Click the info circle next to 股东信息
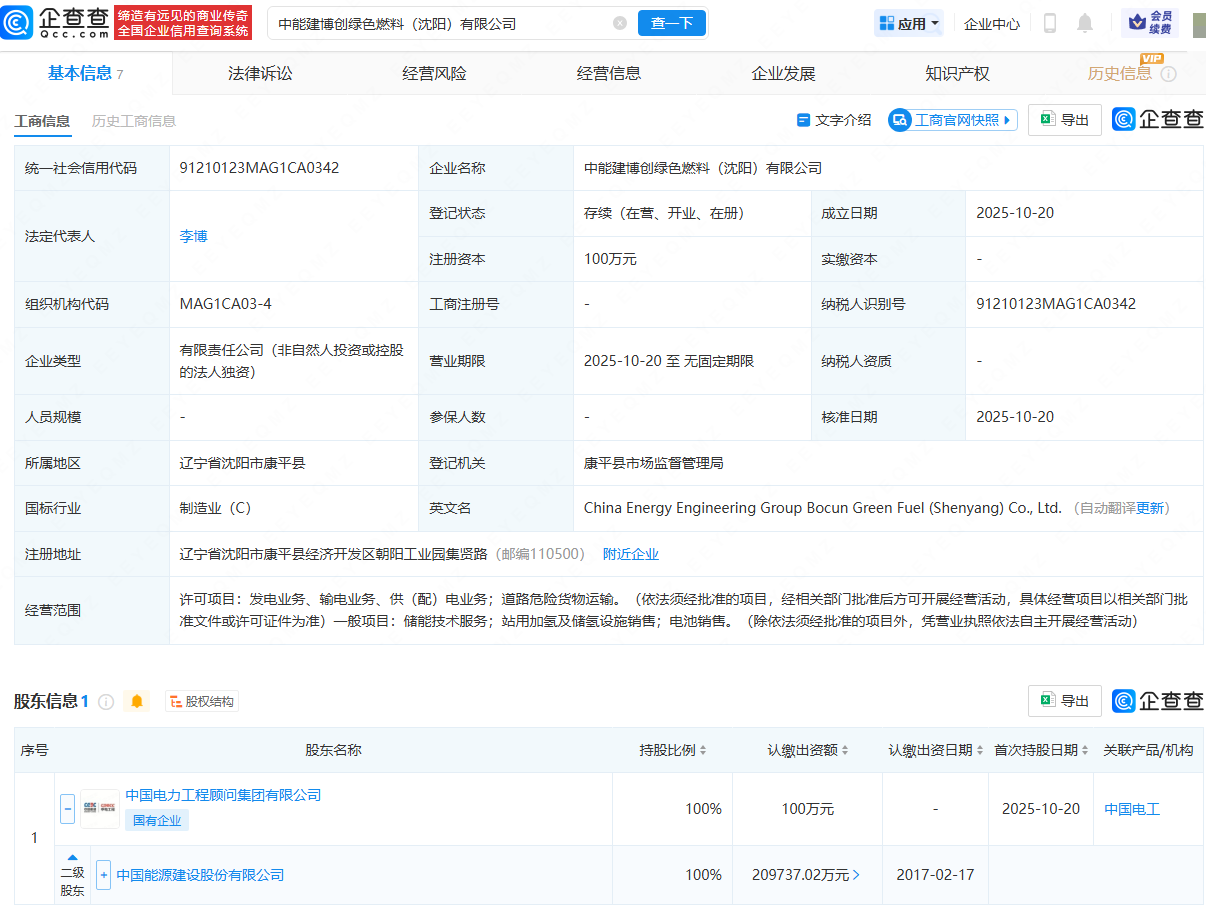The image size is (1206, 906). point(106,701)
